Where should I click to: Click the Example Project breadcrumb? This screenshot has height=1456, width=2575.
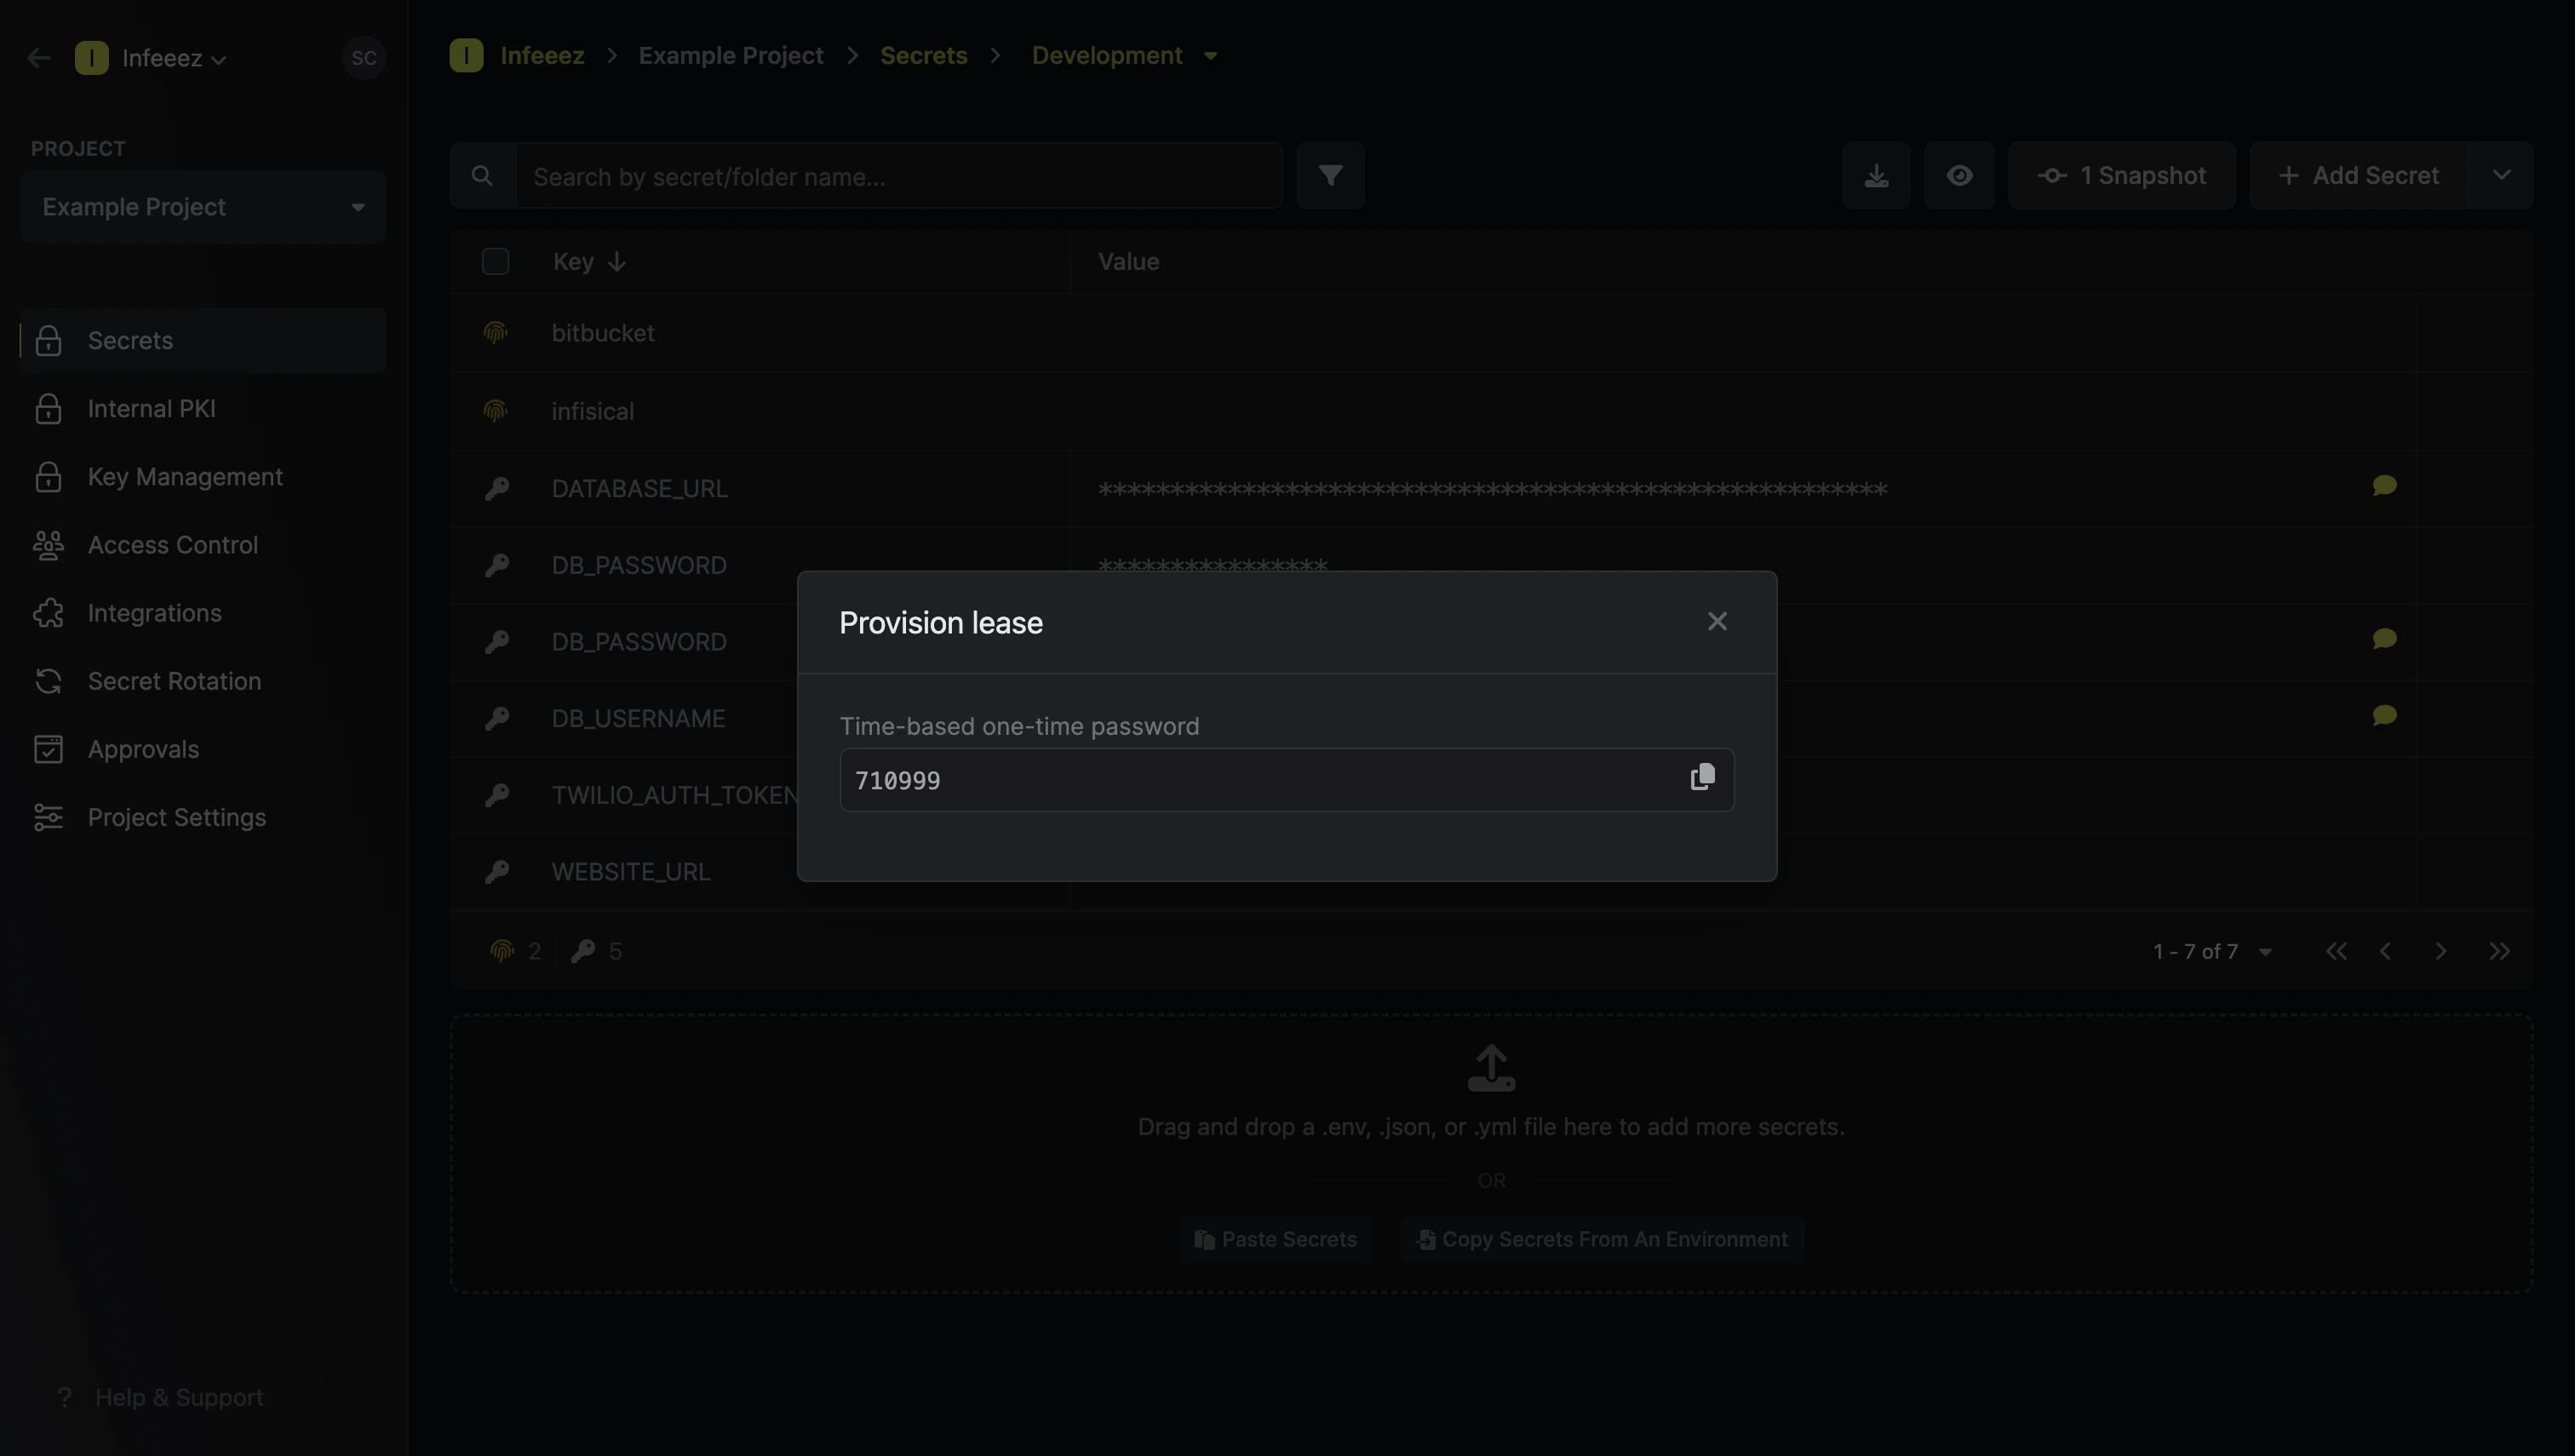coord(731,56)
